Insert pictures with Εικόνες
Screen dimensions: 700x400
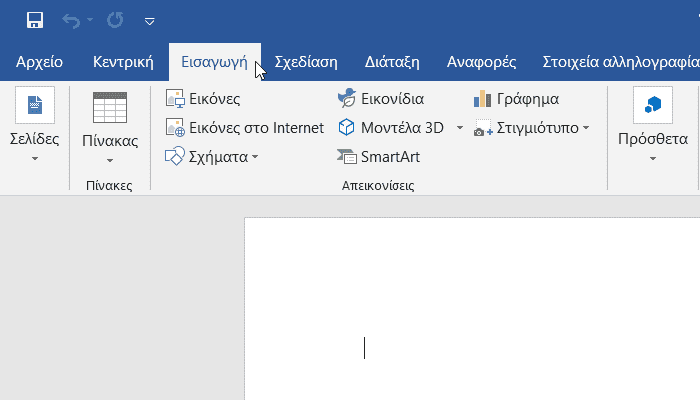[203, 99]
